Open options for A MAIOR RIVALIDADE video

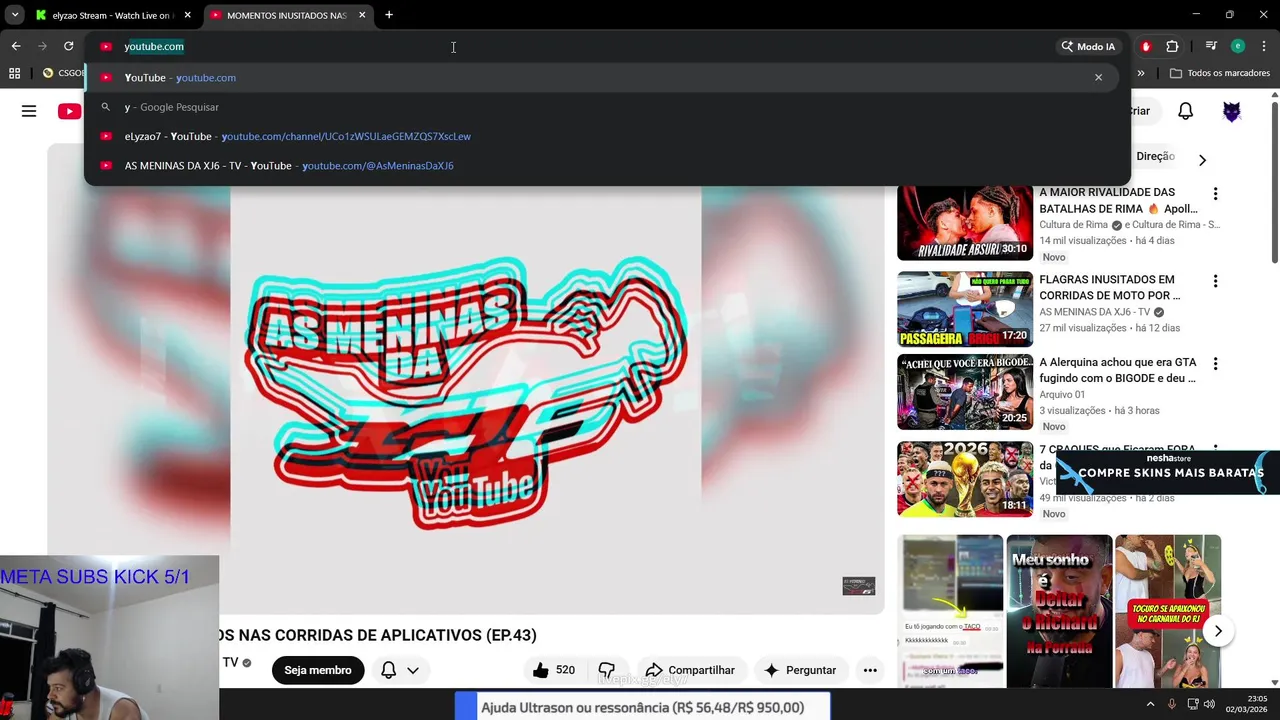point(1215,194)
